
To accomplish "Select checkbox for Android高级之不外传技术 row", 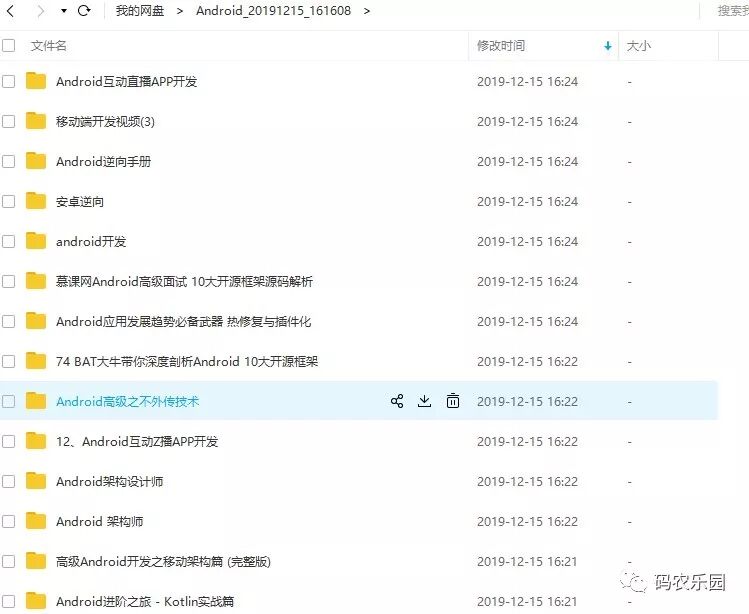I will pos(9,401).
